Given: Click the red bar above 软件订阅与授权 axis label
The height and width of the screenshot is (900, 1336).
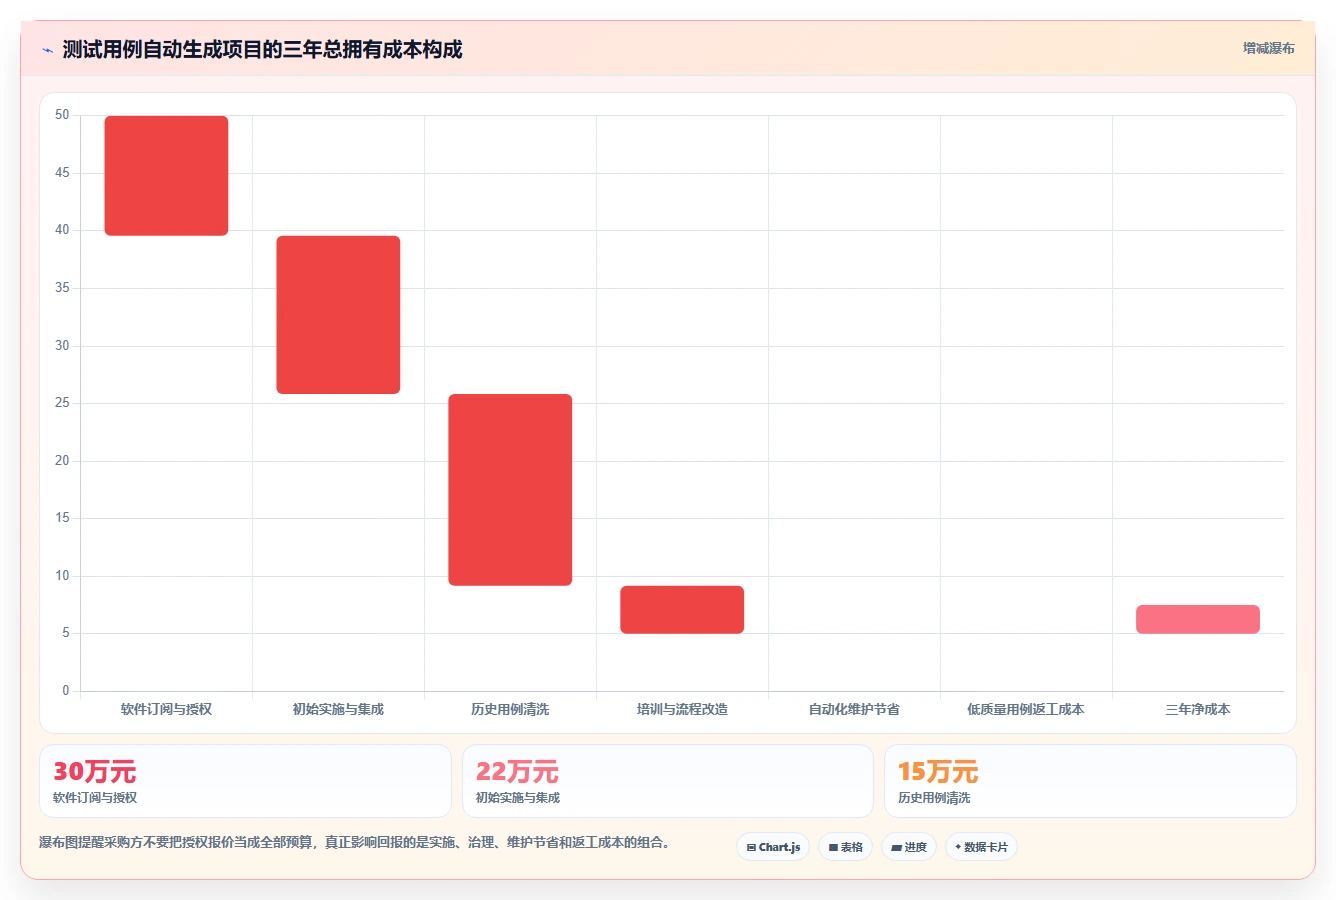Looking at the screenshot, I should [x=167, y=176].
